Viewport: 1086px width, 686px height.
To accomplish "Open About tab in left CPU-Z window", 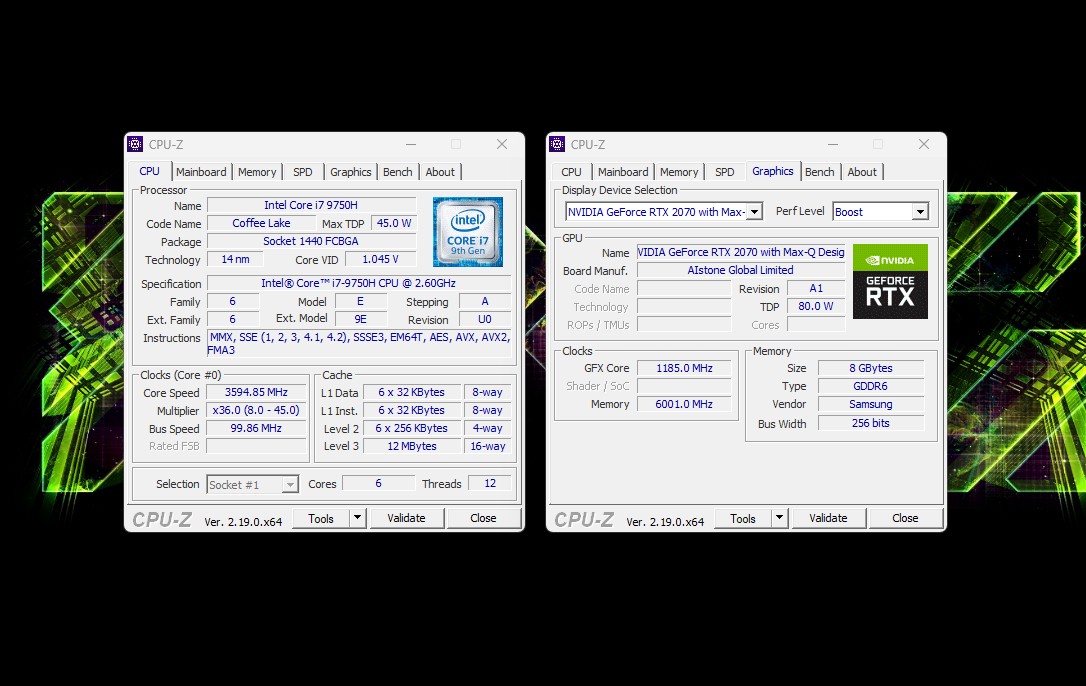I will 440,172.
